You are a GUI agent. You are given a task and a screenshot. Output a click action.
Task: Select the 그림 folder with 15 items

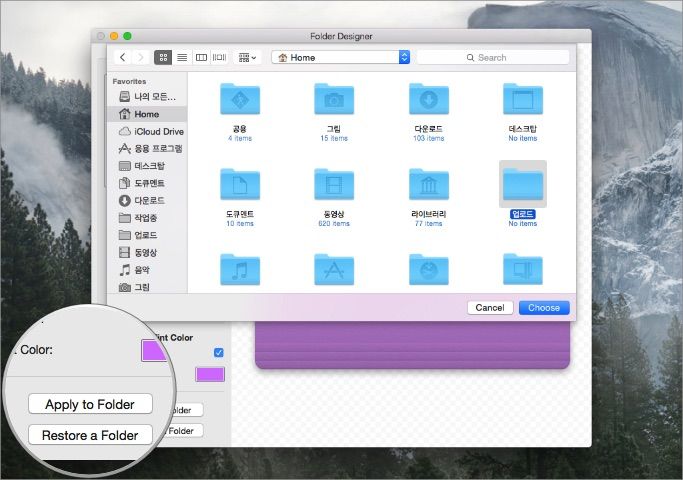[334, 99]
